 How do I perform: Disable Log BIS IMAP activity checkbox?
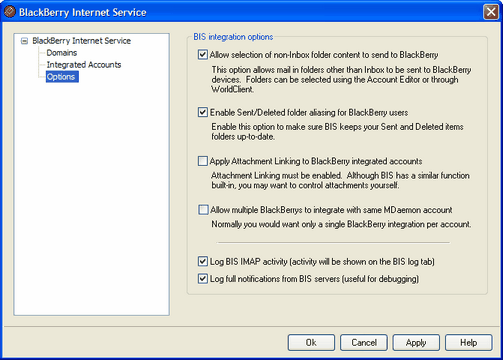pyautogui.click(x=203, y=261)
